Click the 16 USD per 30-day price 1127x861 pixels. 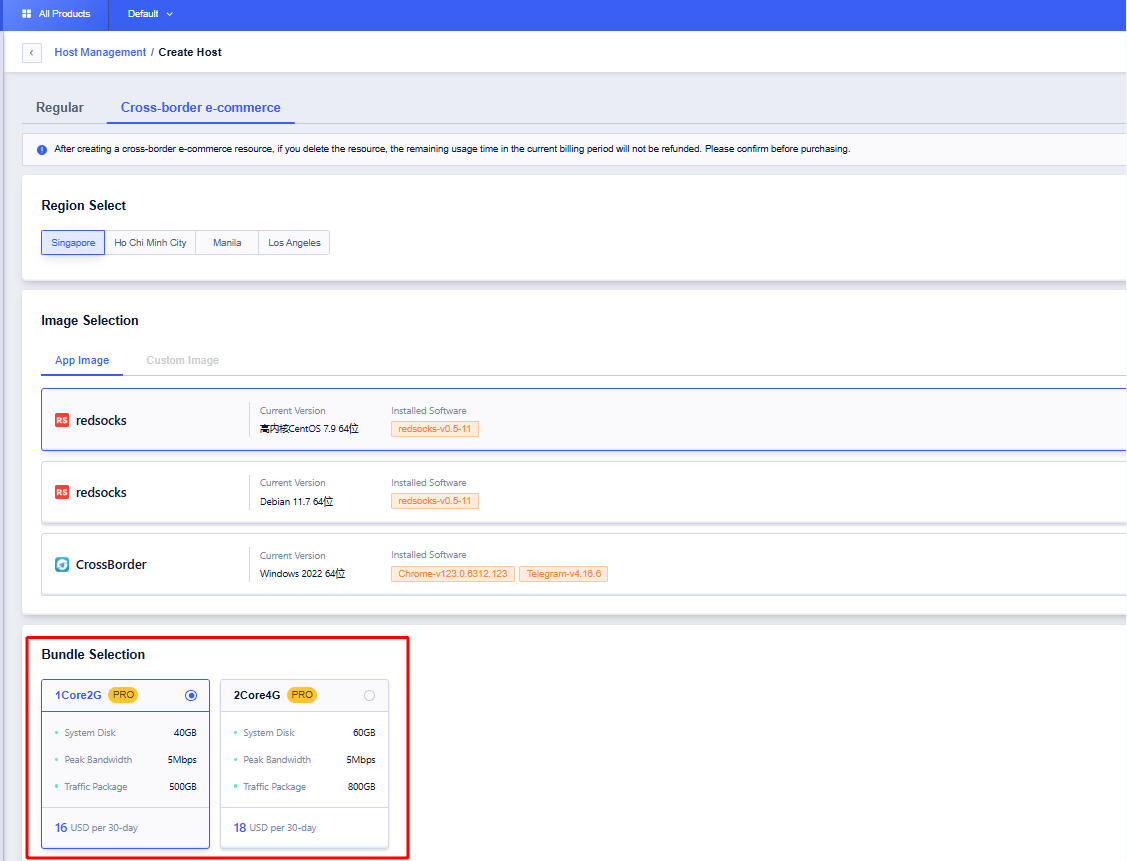coord(96,828)
